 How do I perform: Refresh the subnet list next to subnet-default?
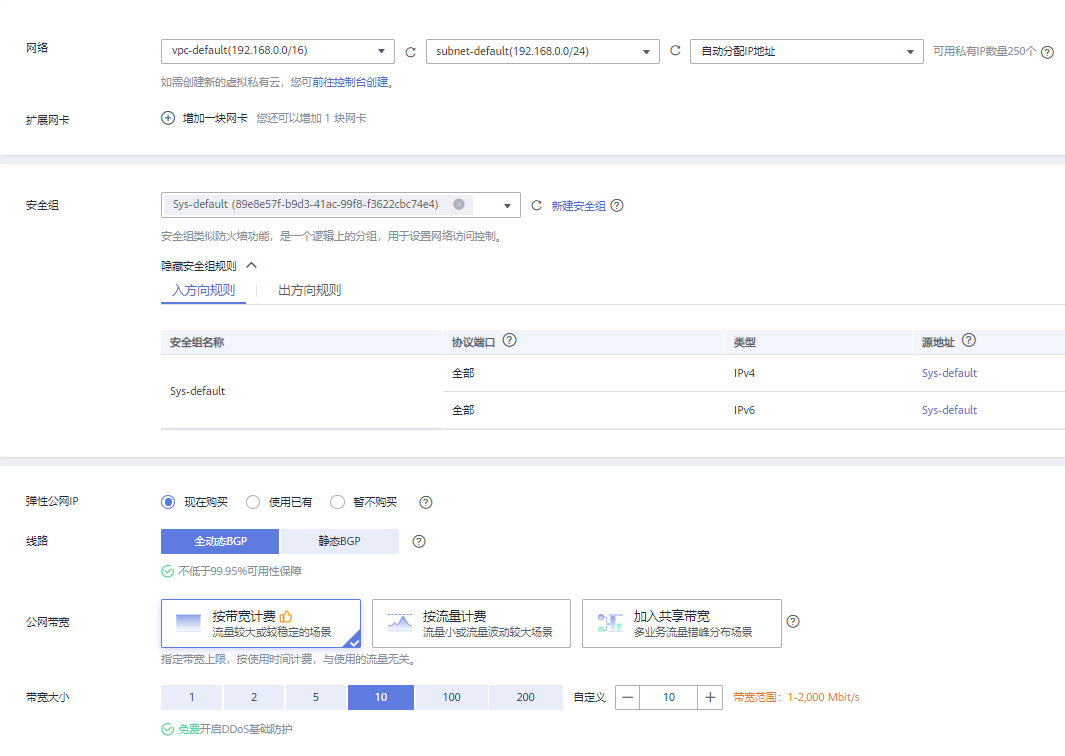[675, 51]
